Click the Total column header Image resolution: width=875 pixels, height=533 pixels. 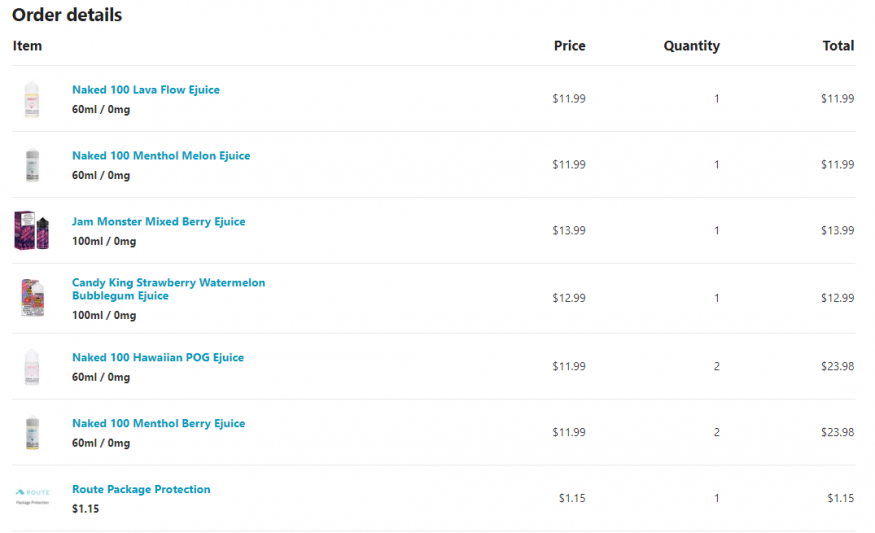(838, 46)
